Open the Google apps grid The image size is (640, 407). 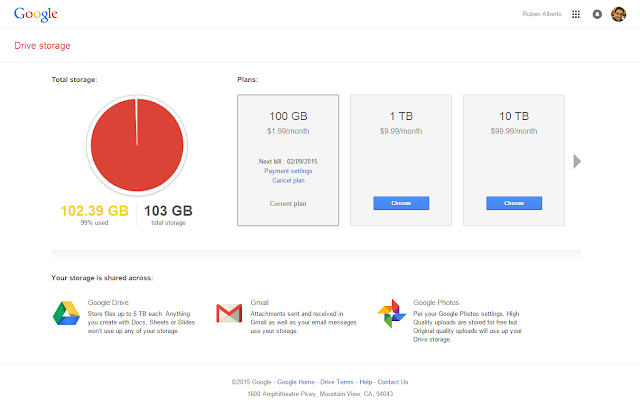coord(576,14)
